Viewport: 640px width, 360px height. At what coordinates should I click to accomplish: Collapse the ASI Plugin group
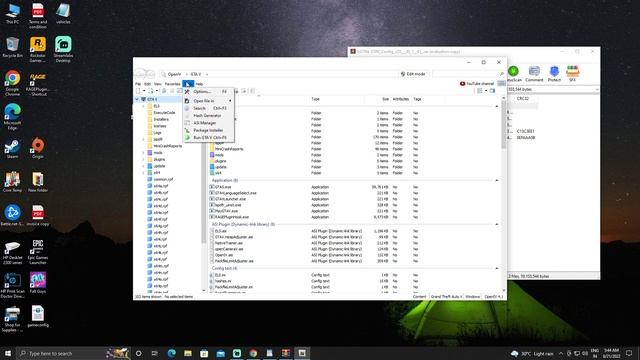tap(497, 224)
